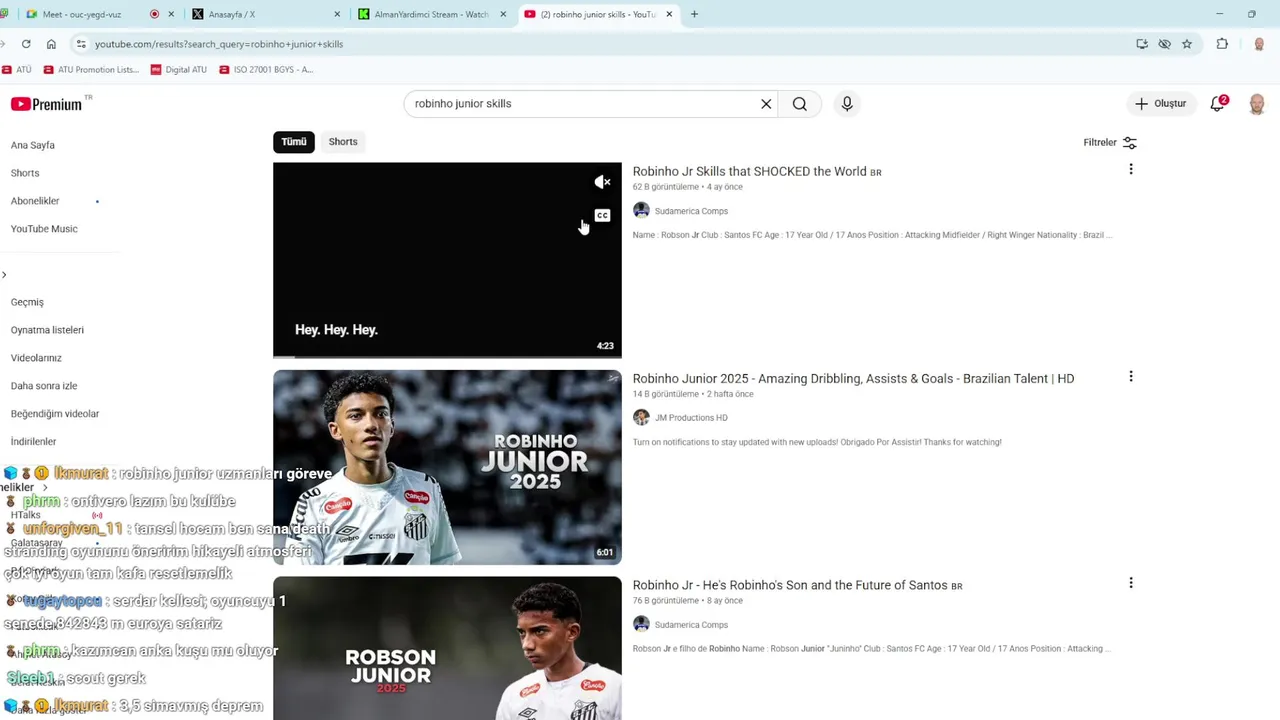The width and height of the screenshot is (1280, 720).
Task: Toggle captions CC on the preview
Action: click(602, 216)
